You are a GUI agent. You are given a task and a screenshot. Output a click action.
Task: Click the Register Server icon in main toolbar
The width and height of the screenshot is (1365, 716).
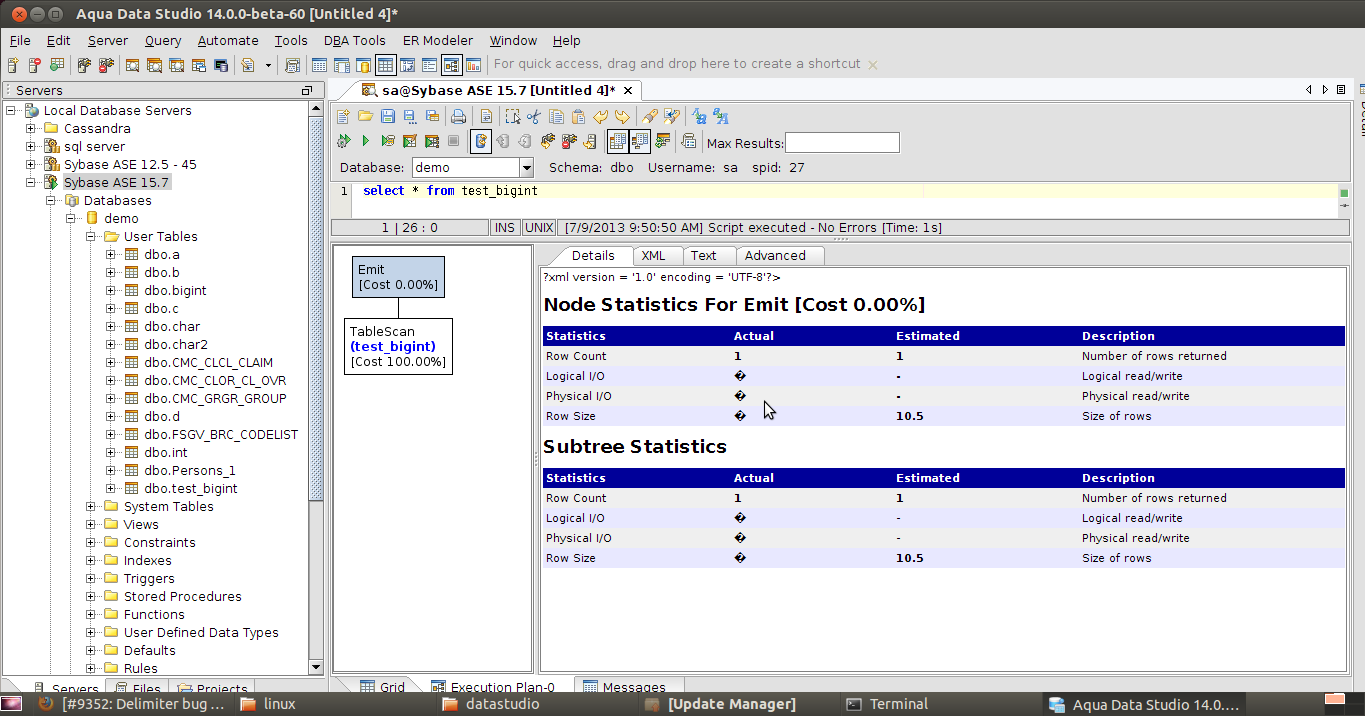13,65
